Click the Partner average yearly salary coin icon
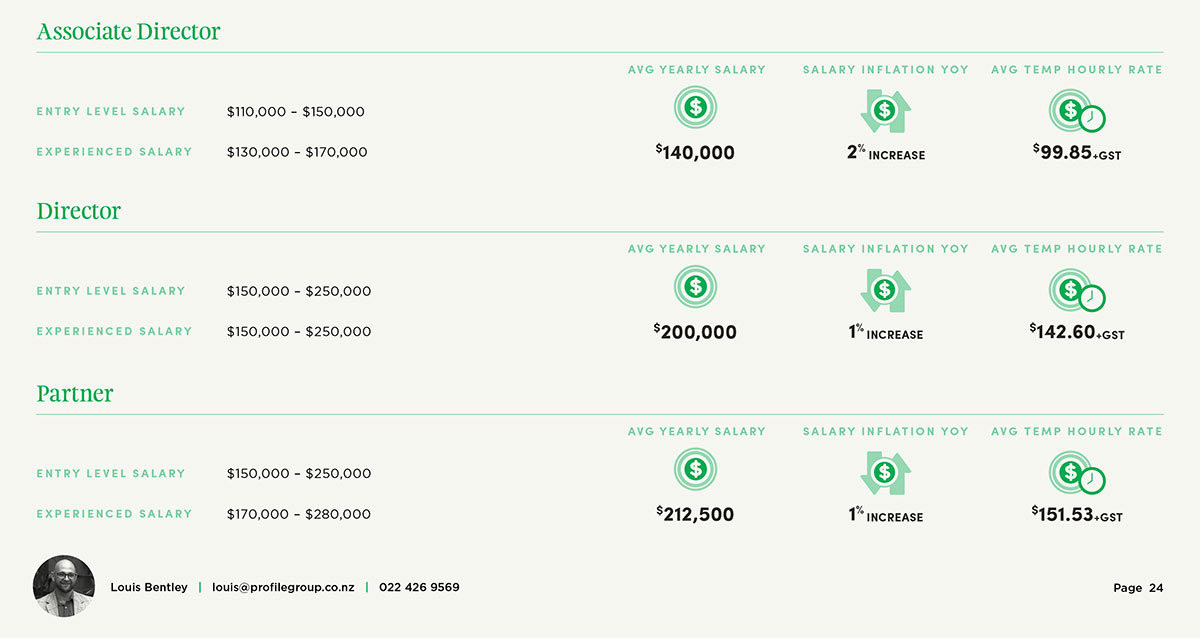1200x638 pixels. (x=696, y=469)
